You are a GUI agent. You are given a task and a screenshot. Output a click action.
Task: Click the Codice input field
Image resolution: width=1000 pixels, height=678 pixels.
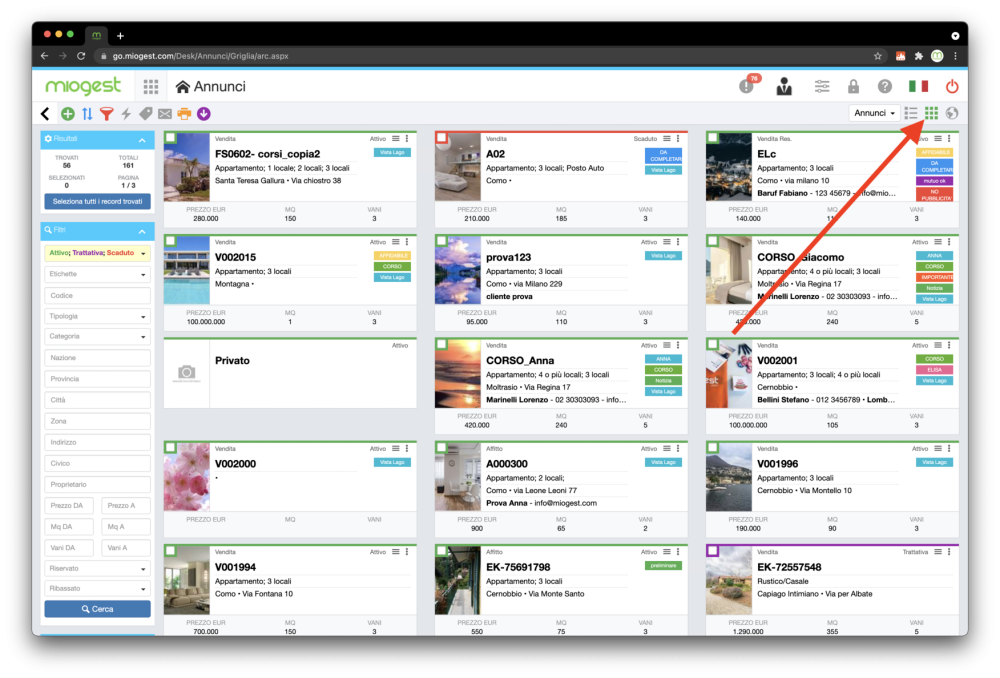[x=98, y=295]
